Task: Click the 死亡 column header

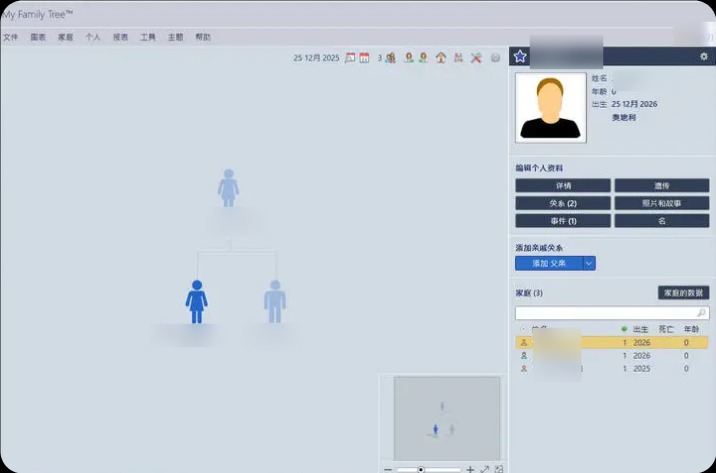Action: pyautogui.click(x=666, y=329)
